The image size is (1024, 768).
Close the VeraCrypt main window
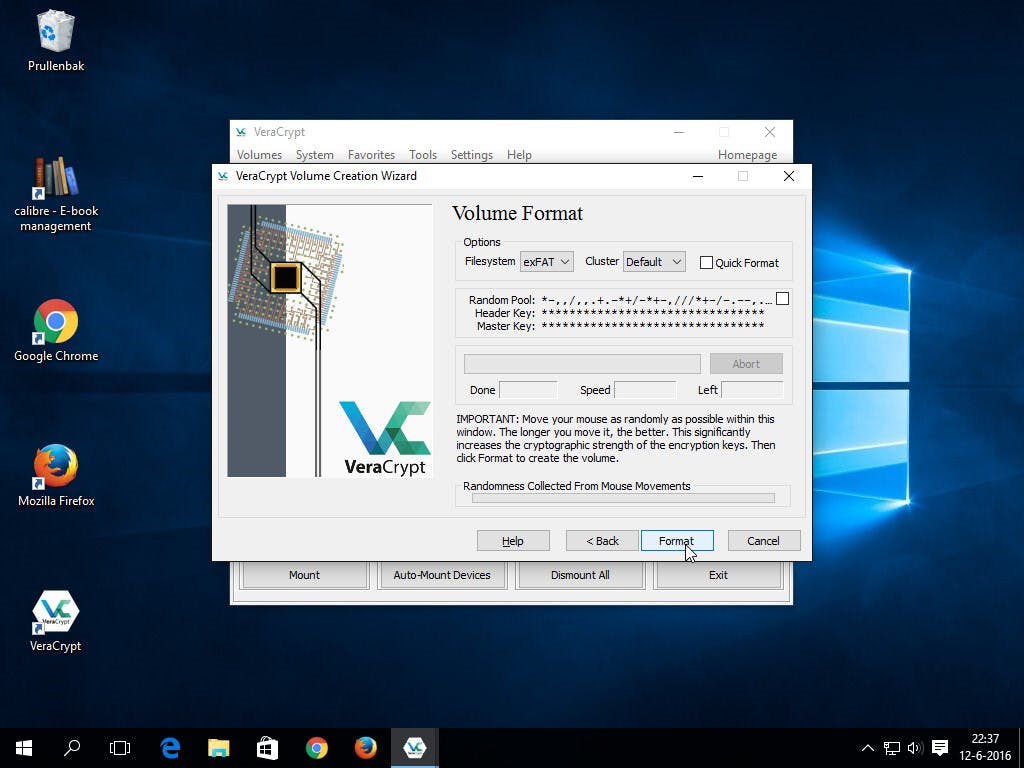click(770, 132)
